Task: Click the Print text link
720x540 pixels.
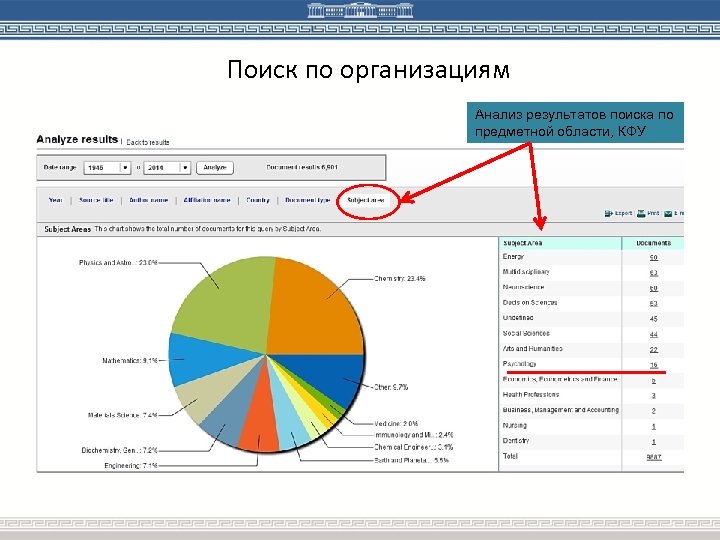Action: 653,214
